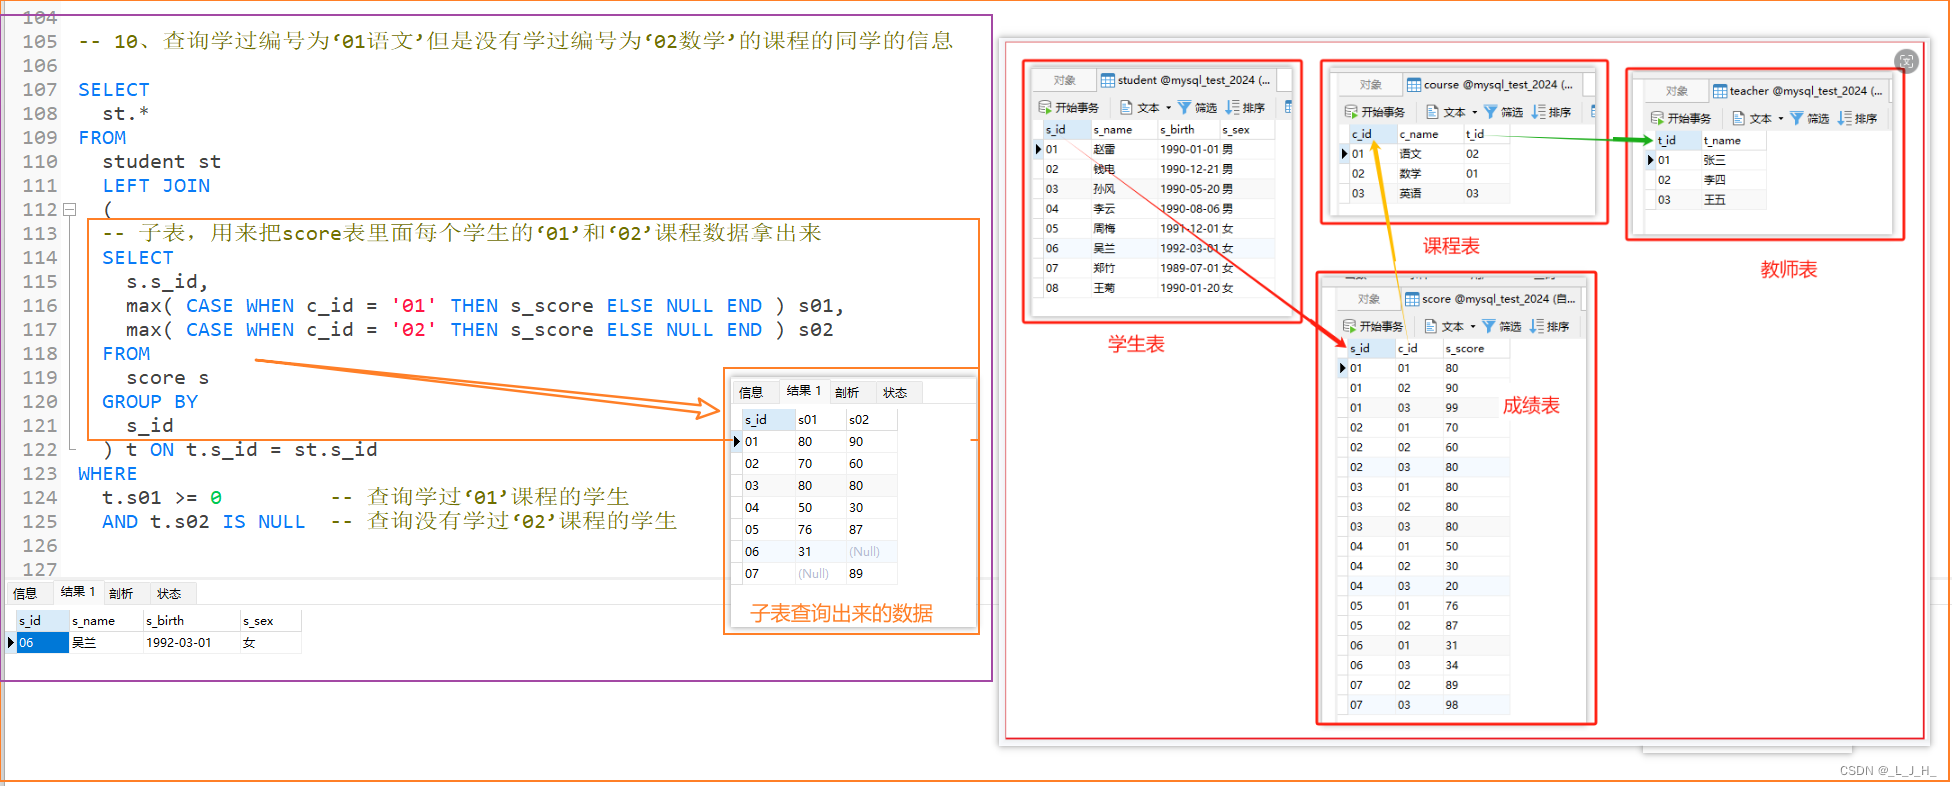The width and height of the screenshot is (1952, 786).
Task: Click the Text icon in course window
Action: pos(1432,112)
